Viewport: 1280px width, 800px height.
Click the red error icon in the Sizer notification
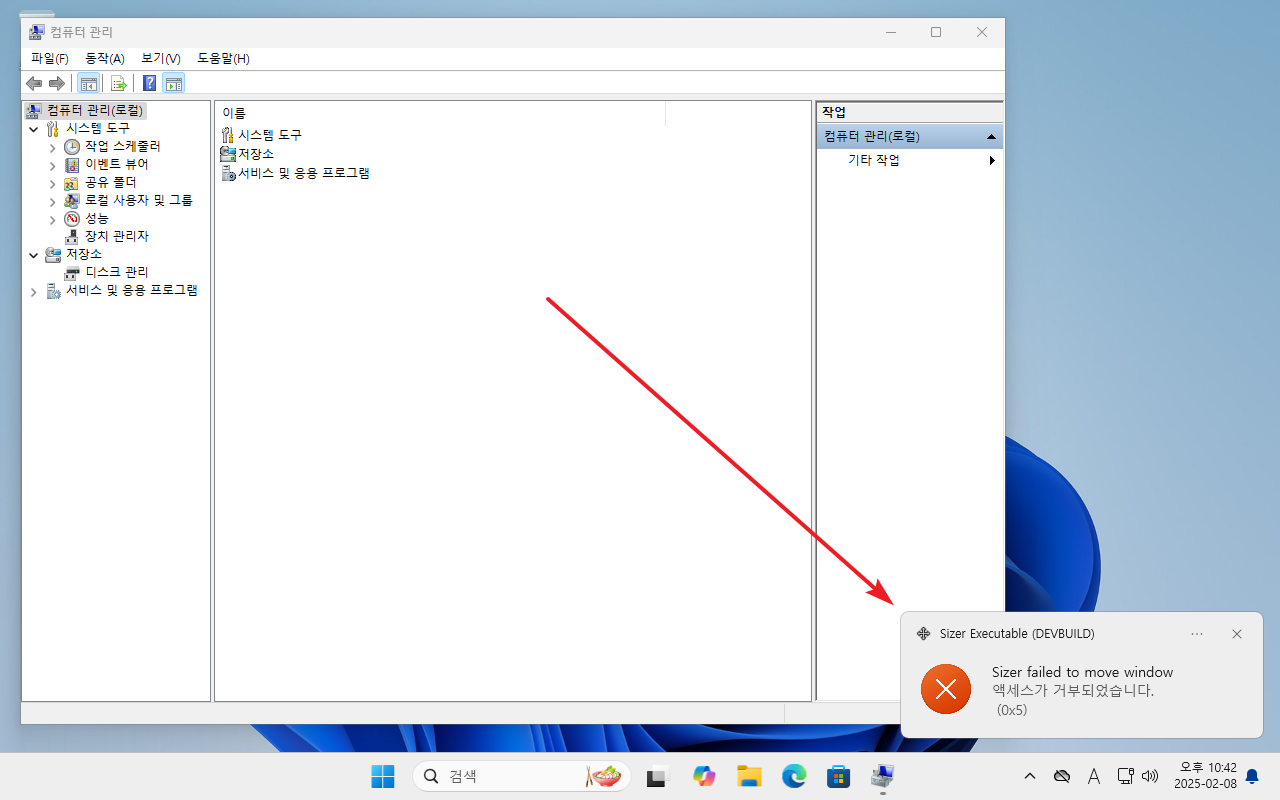pos(946,689)
